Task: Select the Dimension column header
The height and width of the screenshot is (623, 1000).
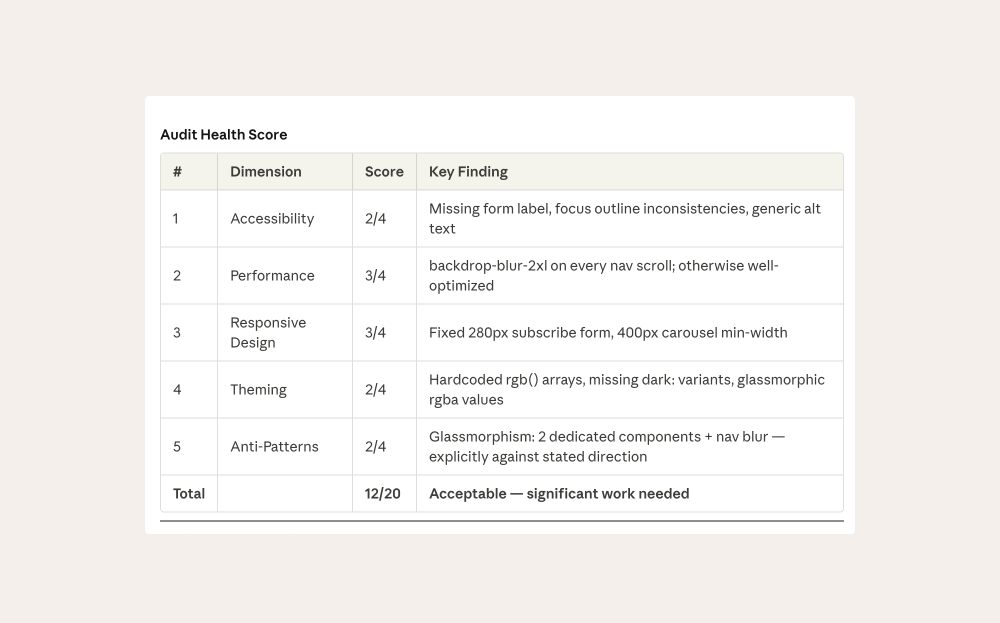Action: 265,171
